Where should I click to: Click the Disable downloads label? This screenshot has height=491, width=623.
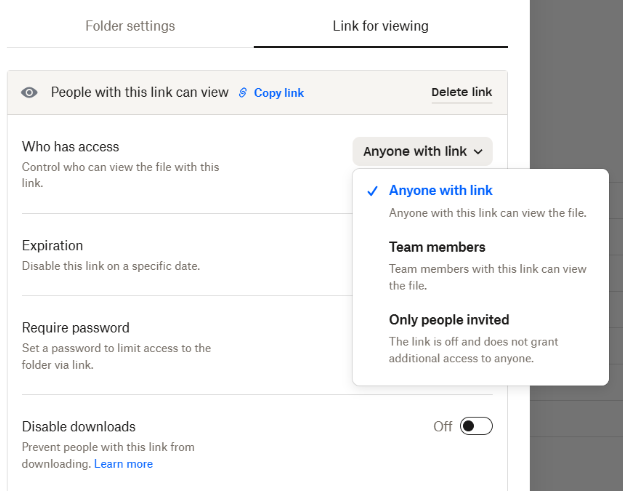79,427
